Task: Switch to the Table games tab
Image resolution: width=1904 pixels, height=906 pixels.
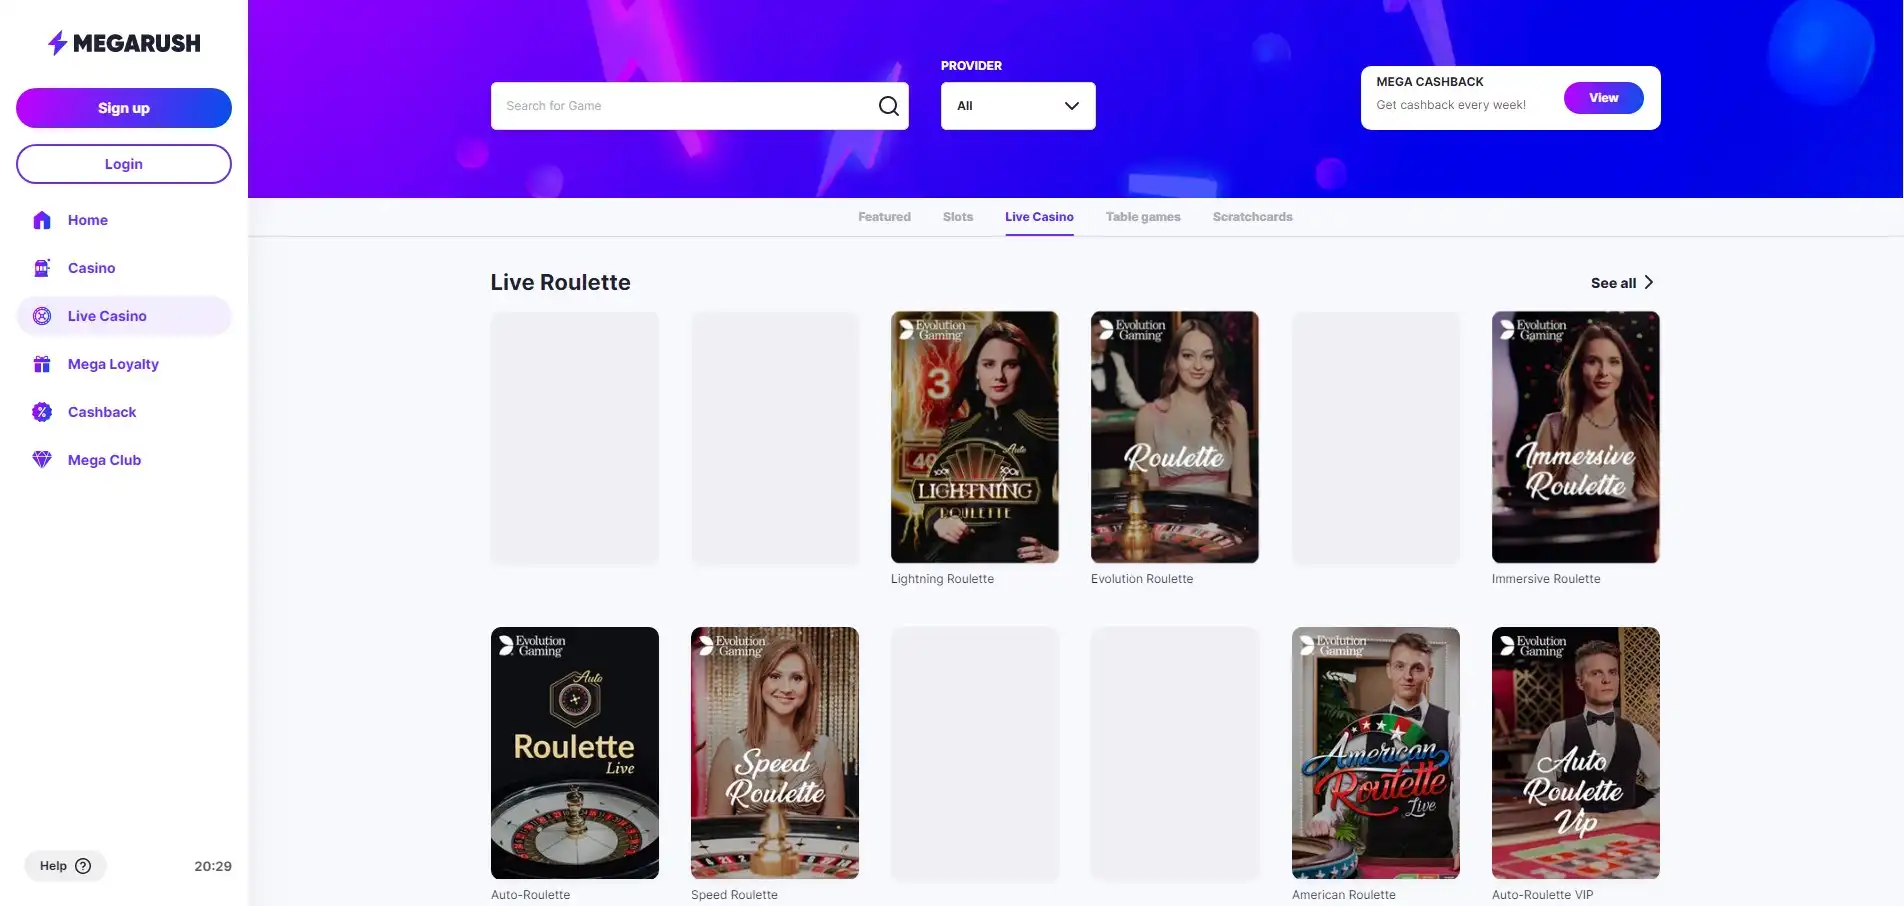Action: [1142, 217]
